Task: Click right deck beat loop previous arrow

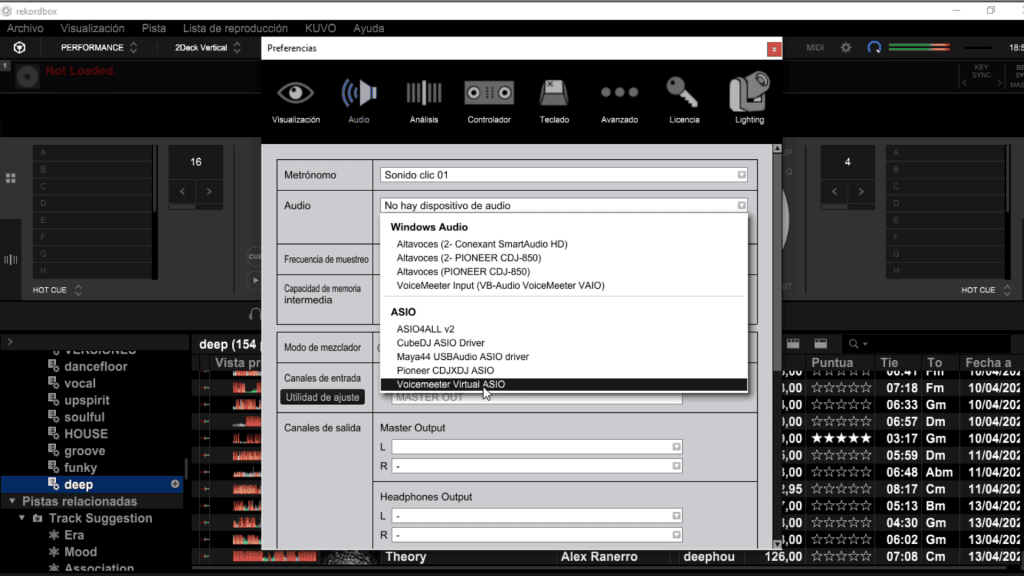Action: pyautogui.click(x=835, y=191)
